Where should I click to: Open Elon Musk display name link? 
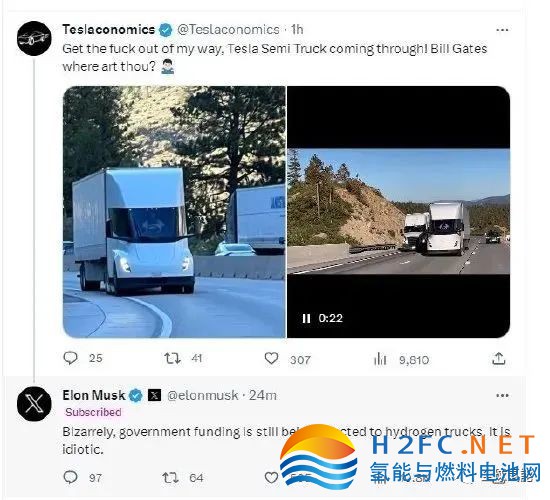(x=94, y=395)
